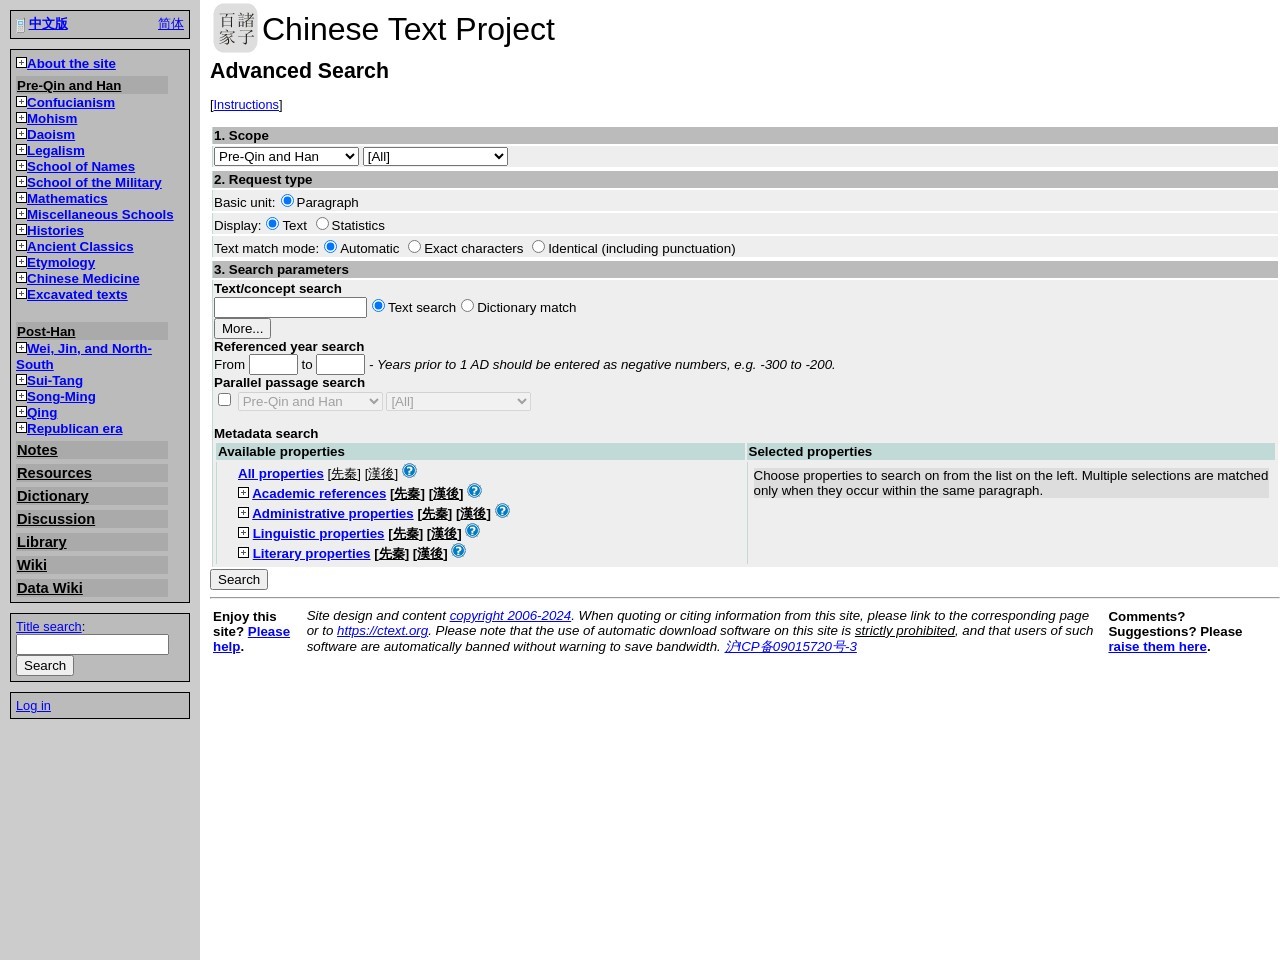Open the Pre-Qin and Han scope dropdown
The image size is (1280, 960).
286,156
